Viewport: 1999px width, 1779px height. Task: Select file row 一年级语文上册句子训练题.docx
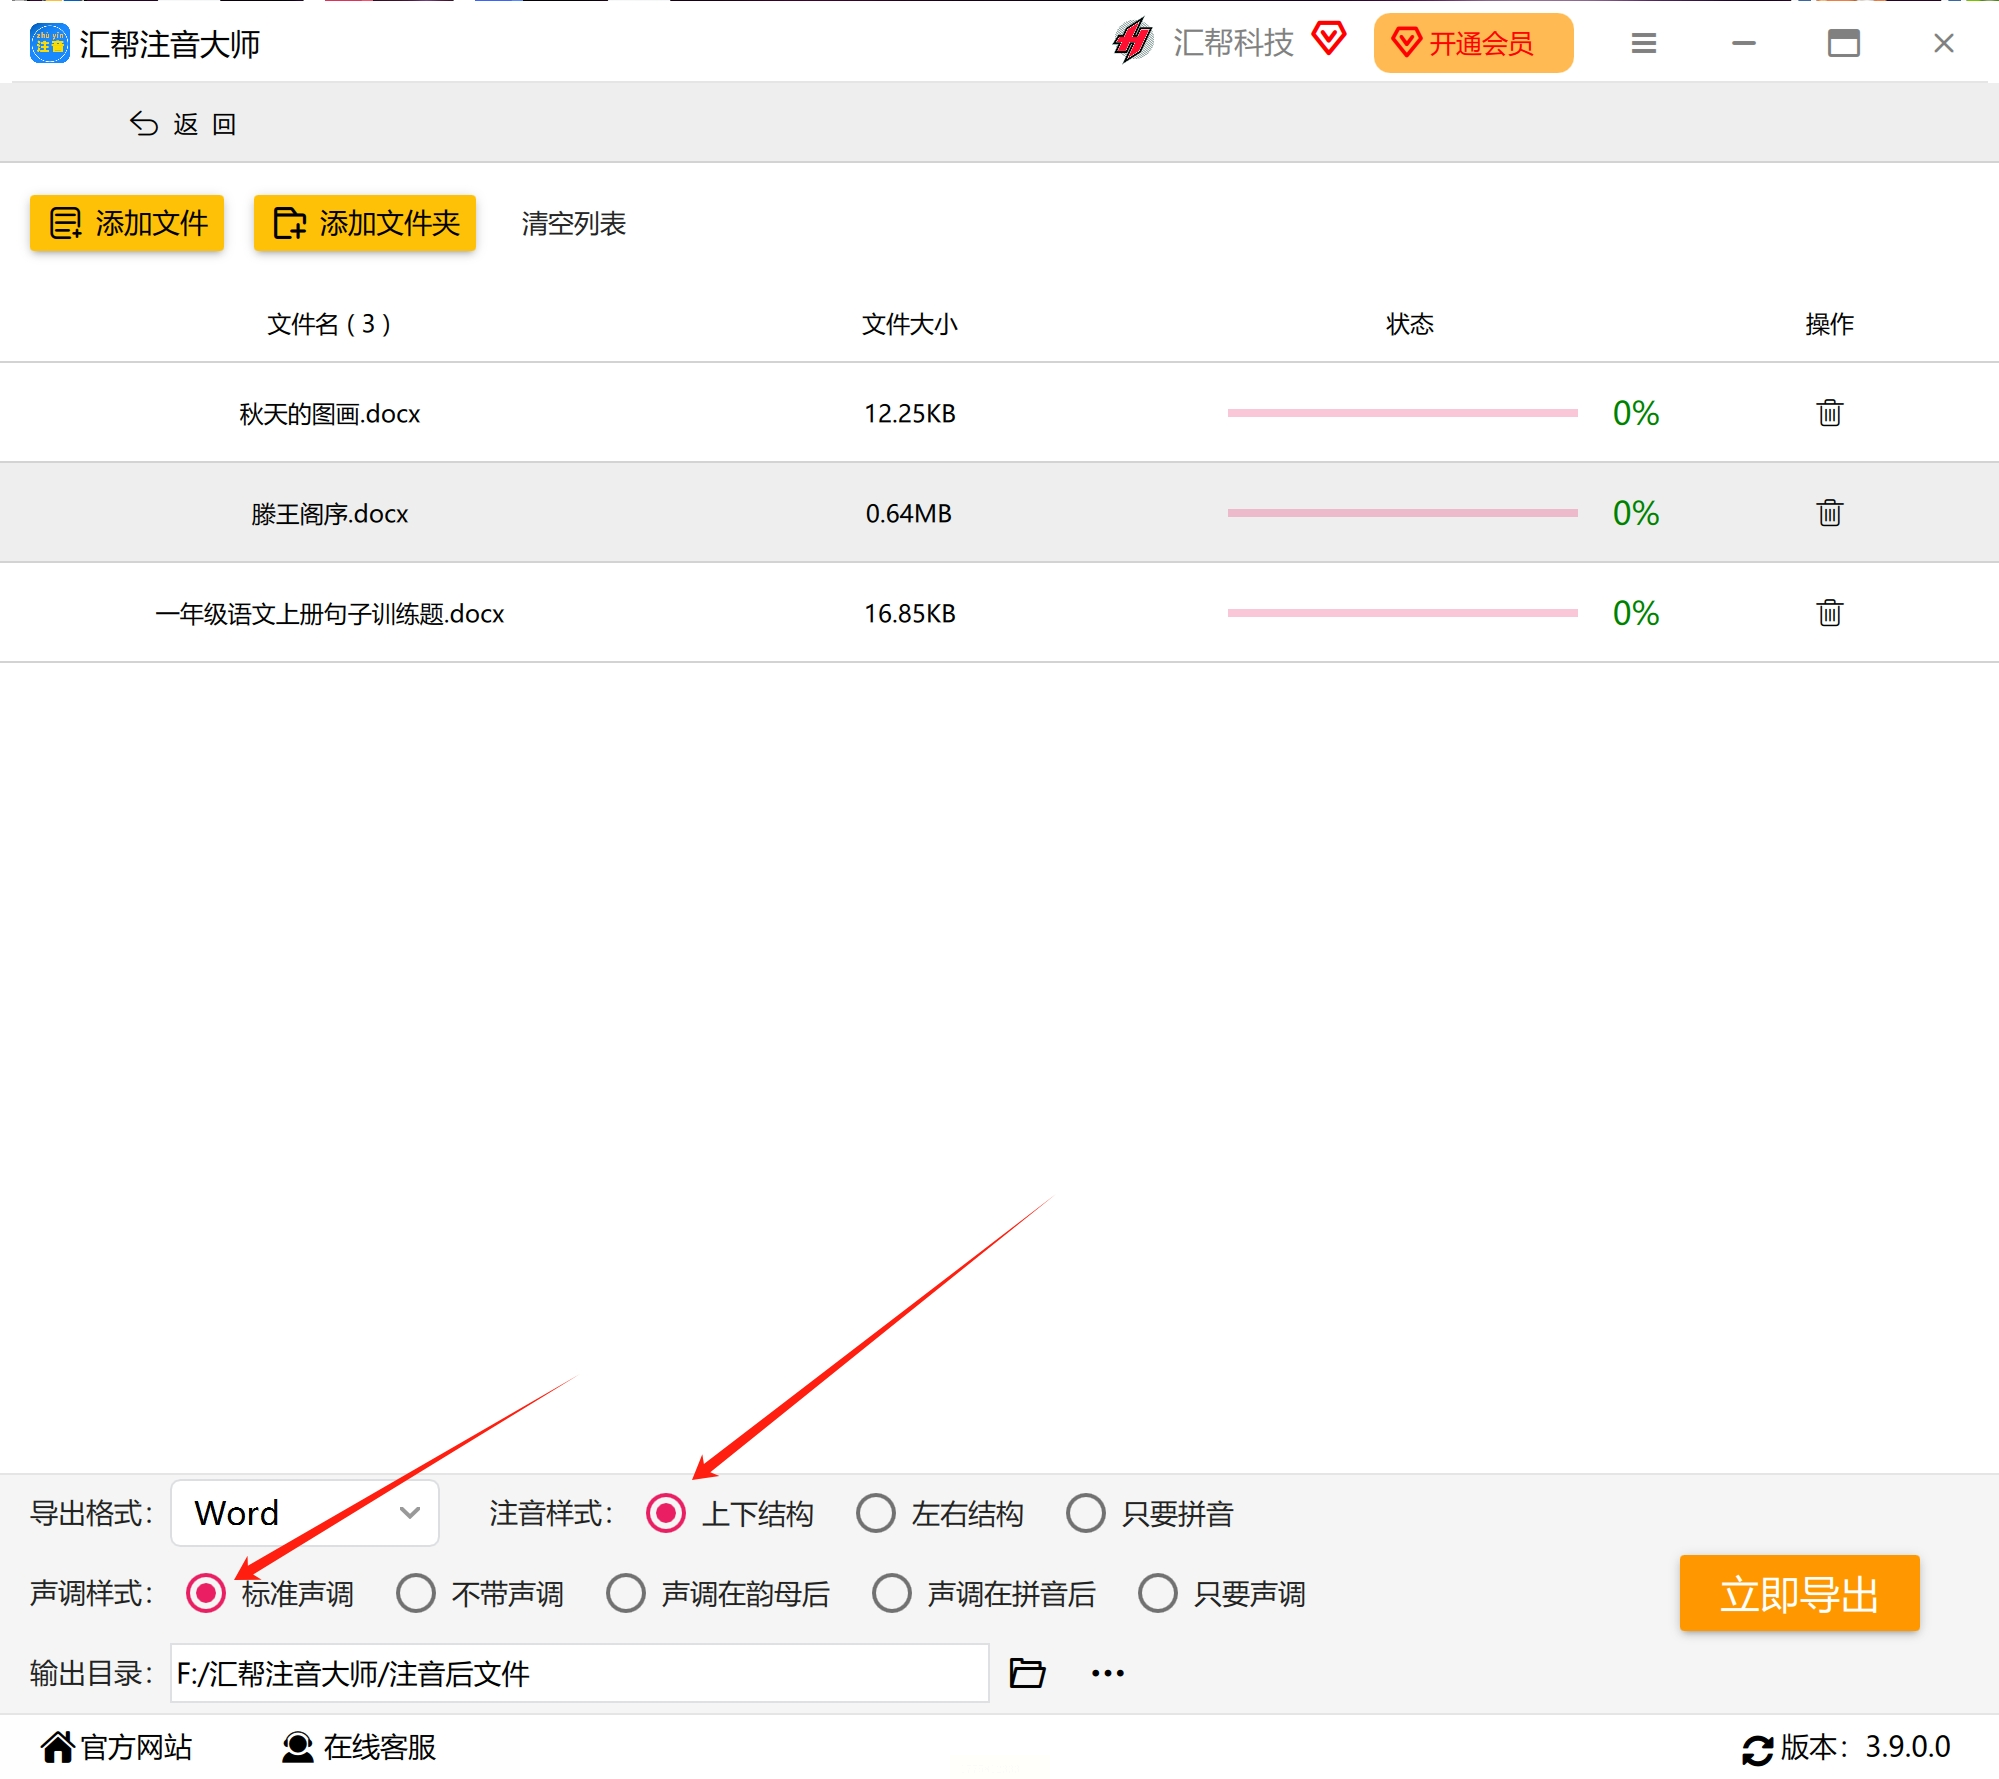click(x=999, y=612)
